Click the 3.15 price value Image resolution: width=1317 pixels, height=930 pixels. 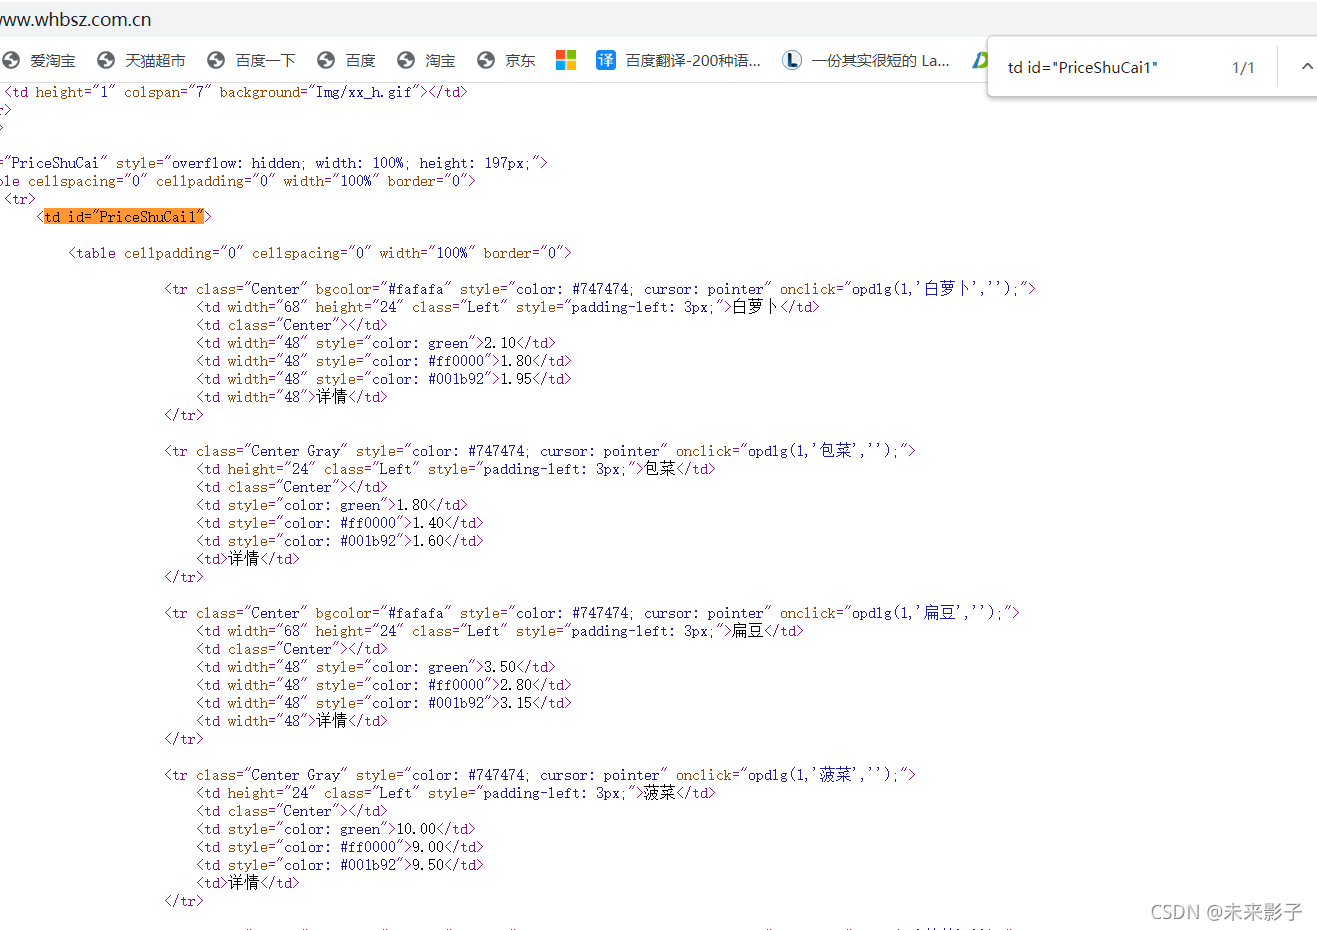point(516,703)
